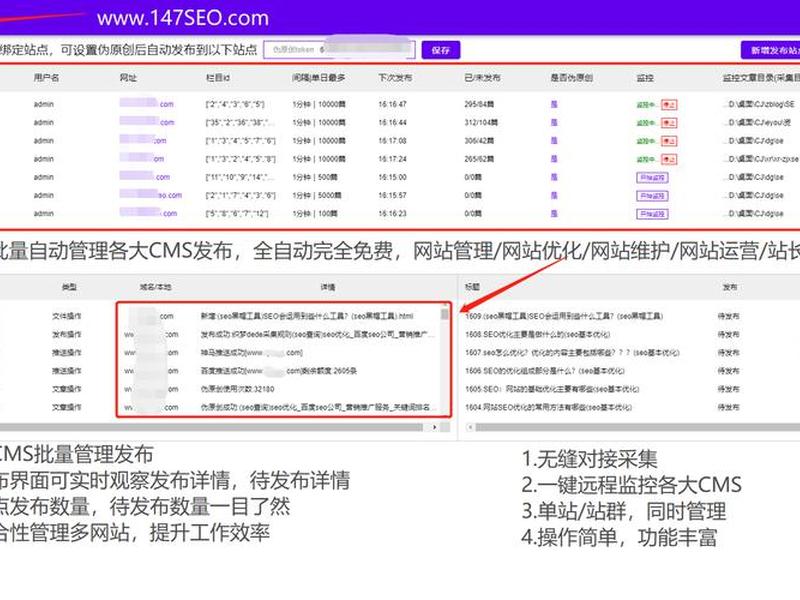Click the 网址 column header

[128, 78]
